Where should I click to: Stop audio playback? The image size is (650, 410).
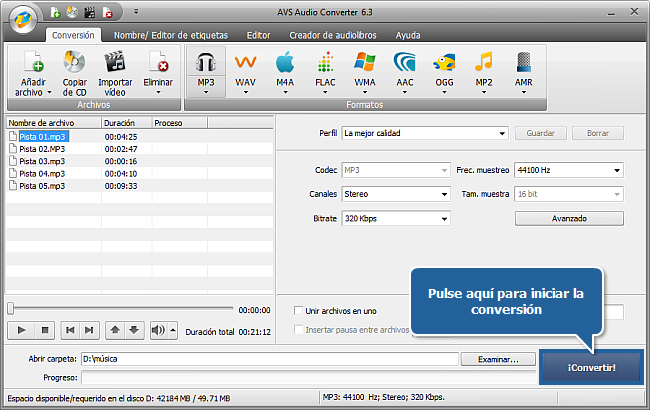click(44, 329)
